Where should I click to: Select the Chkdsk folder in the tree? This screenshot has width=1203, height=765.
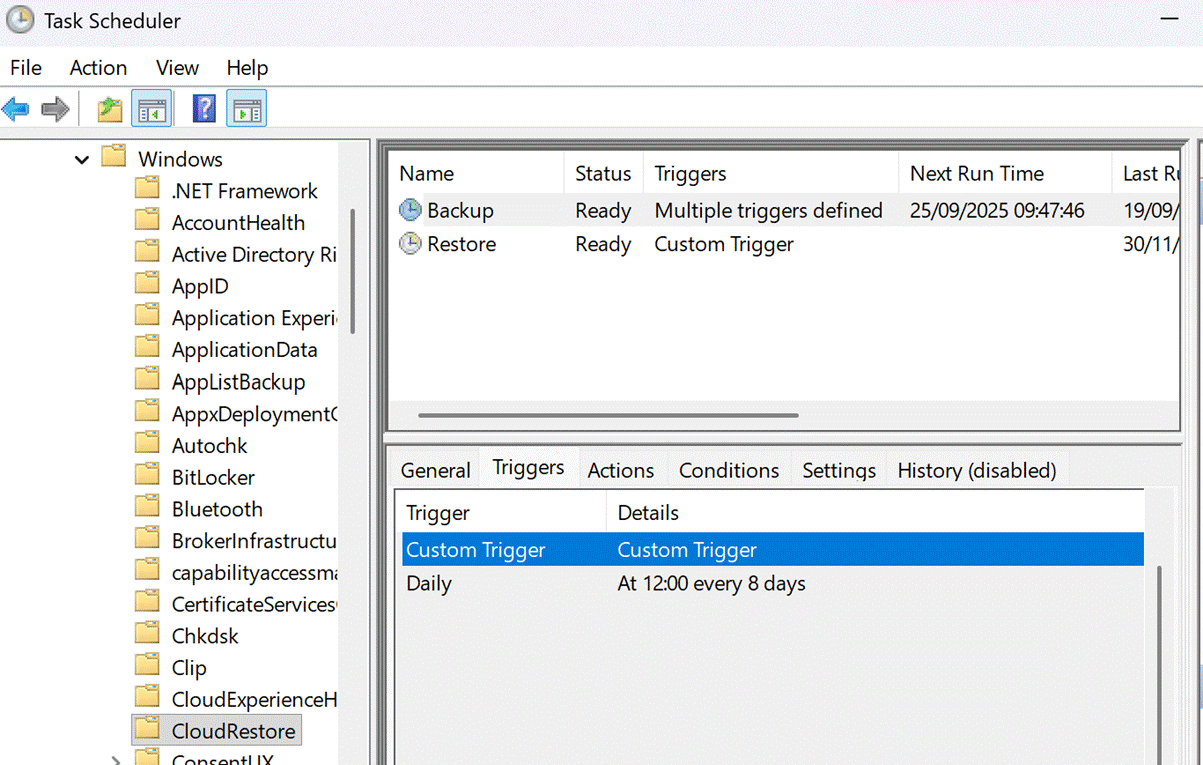click(204, 636)
